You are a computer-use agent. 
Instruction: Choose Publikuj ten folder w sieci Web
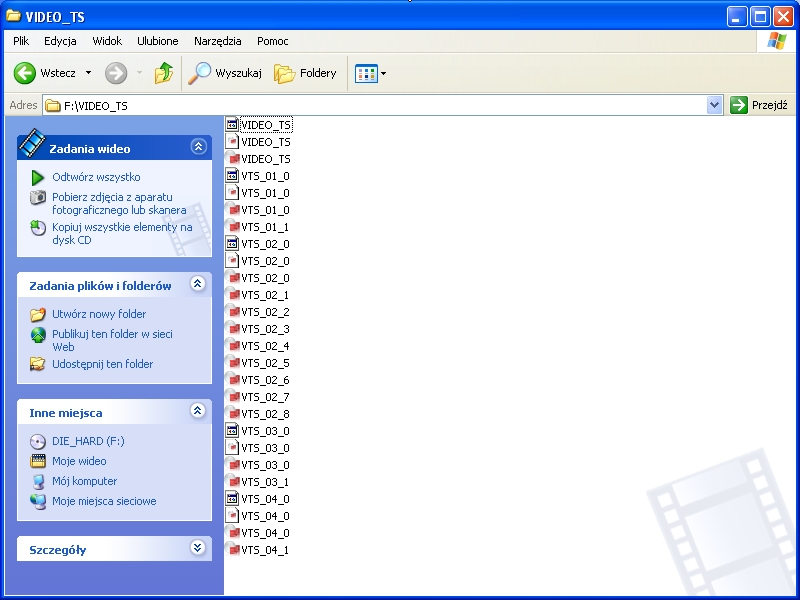112,340
